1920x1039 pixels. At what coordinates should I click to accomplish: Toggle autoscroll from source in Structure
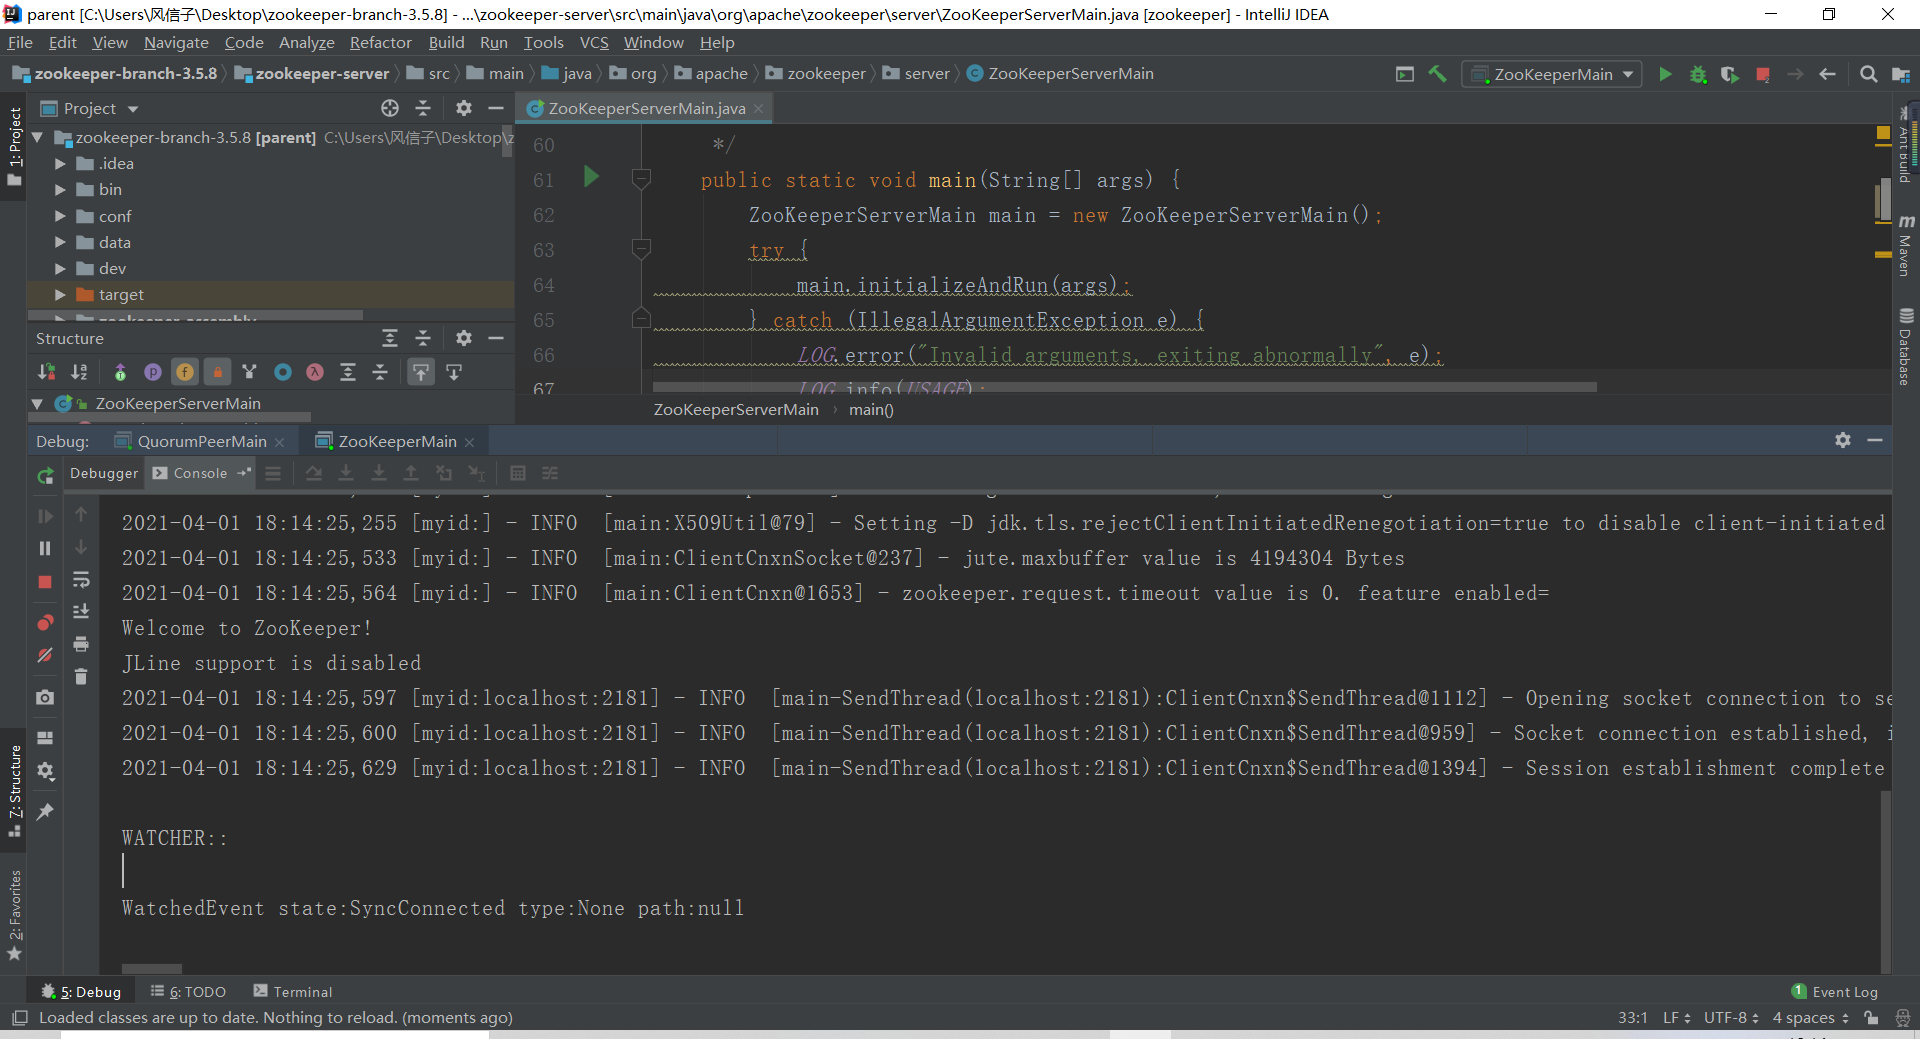click(454, 372)
